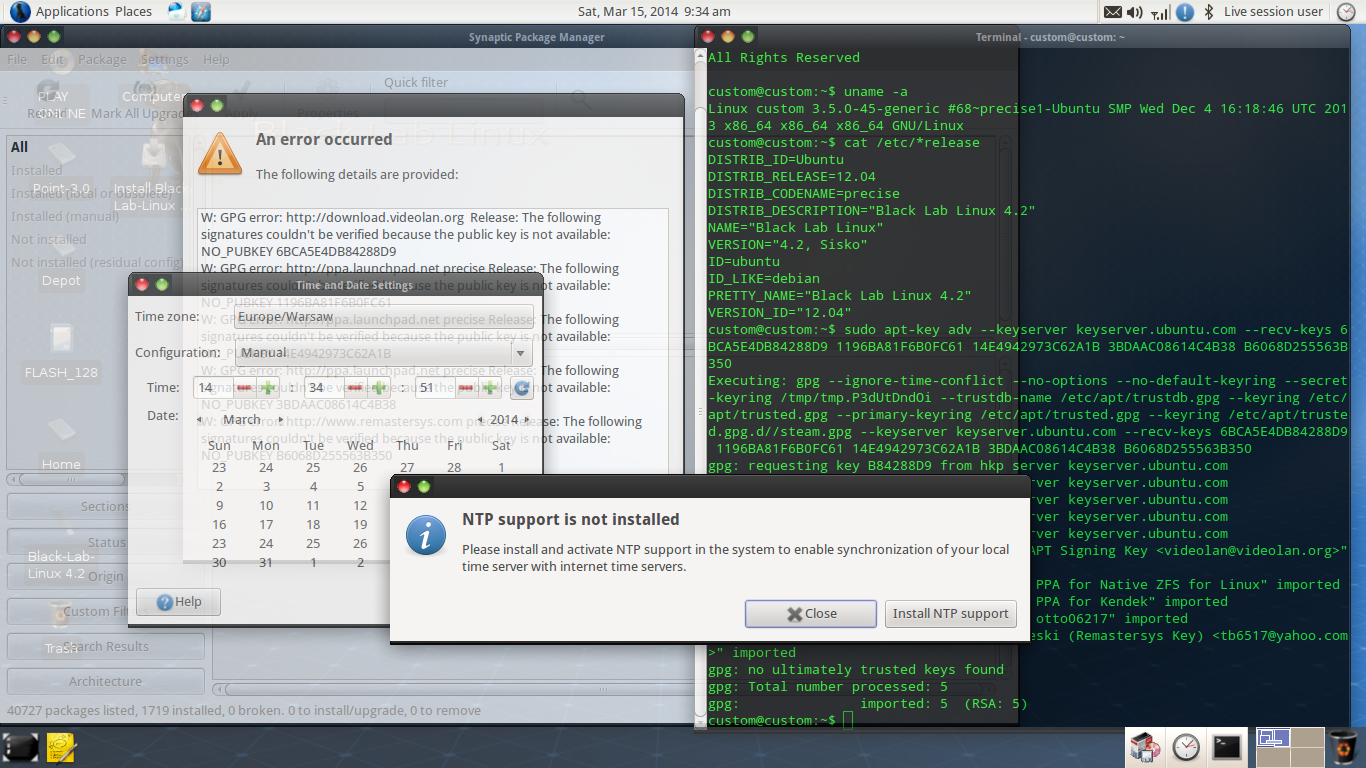
Task: Open the Applications menu logo
Action: pyautogui.click(x=20, y=12)
